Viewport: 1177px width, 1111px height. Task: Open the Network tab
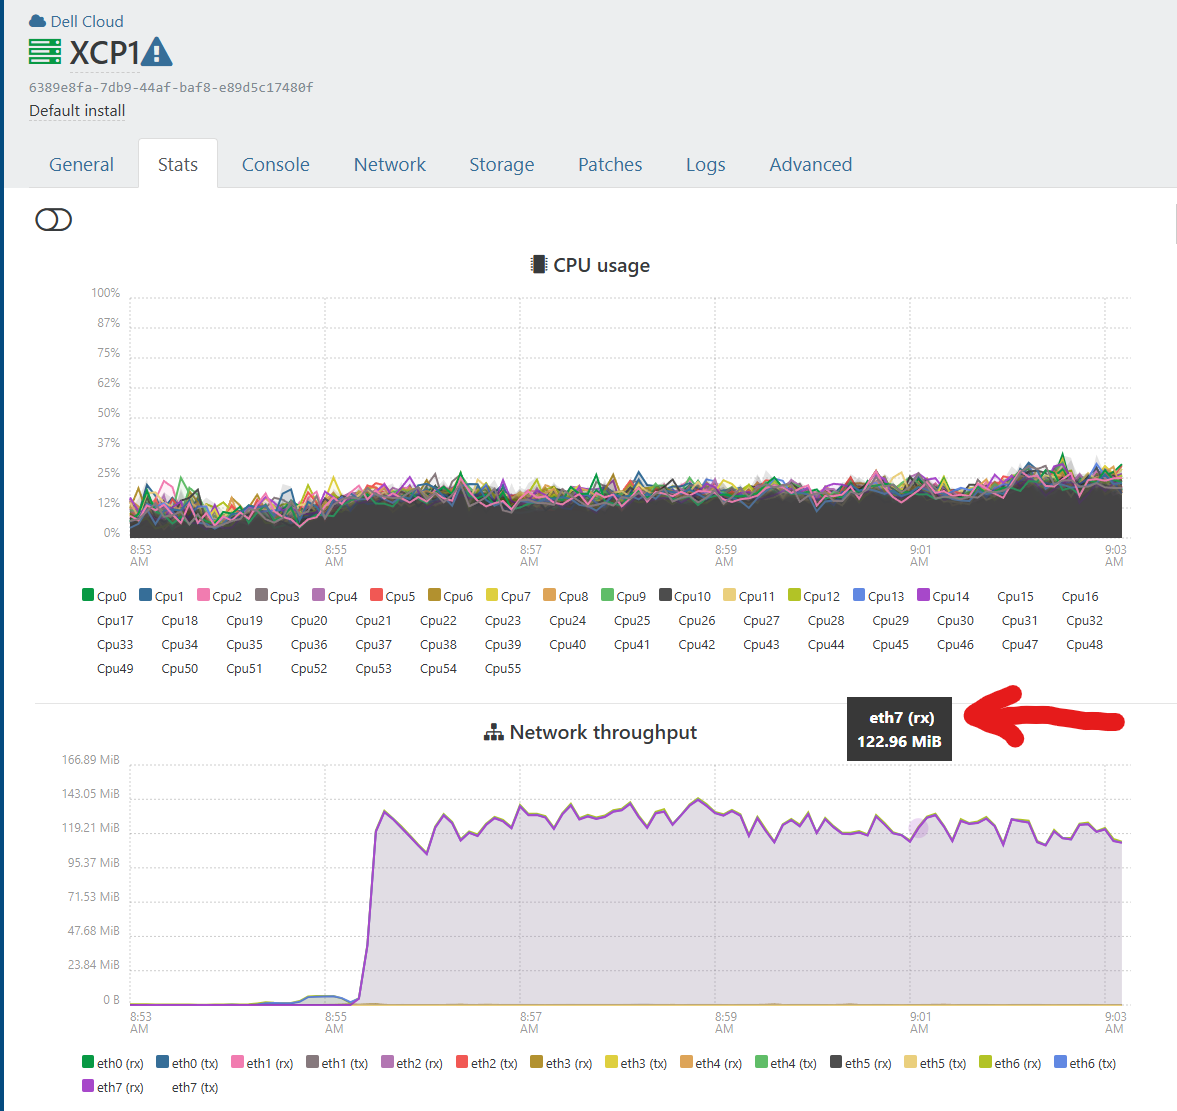pyautogui.click(x=389, y=165)
